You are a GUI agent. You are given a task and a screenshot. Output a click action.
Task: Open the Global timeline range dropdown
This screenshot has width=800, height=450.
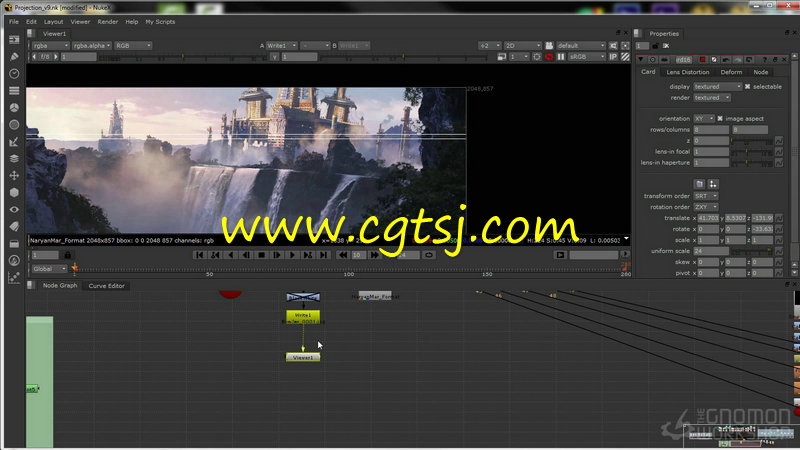pos(49,269)
